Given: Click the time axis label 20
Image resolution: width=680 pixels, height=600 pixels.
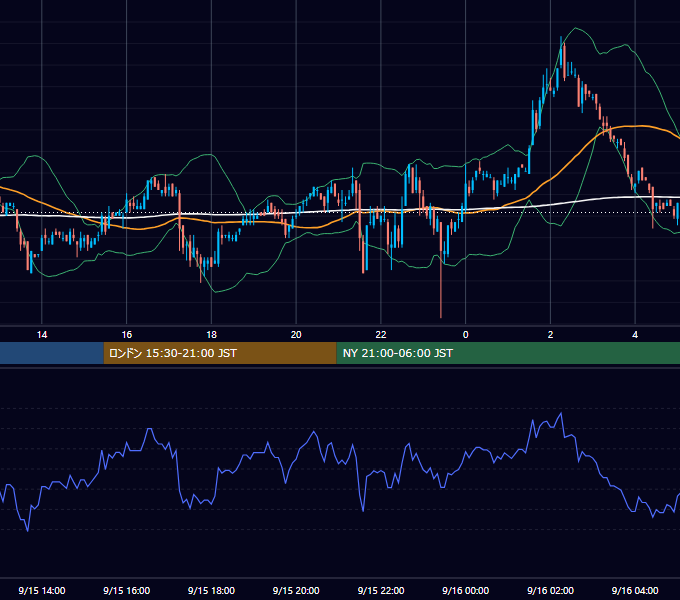Looking at the screenshot, I should pos(296,335).
